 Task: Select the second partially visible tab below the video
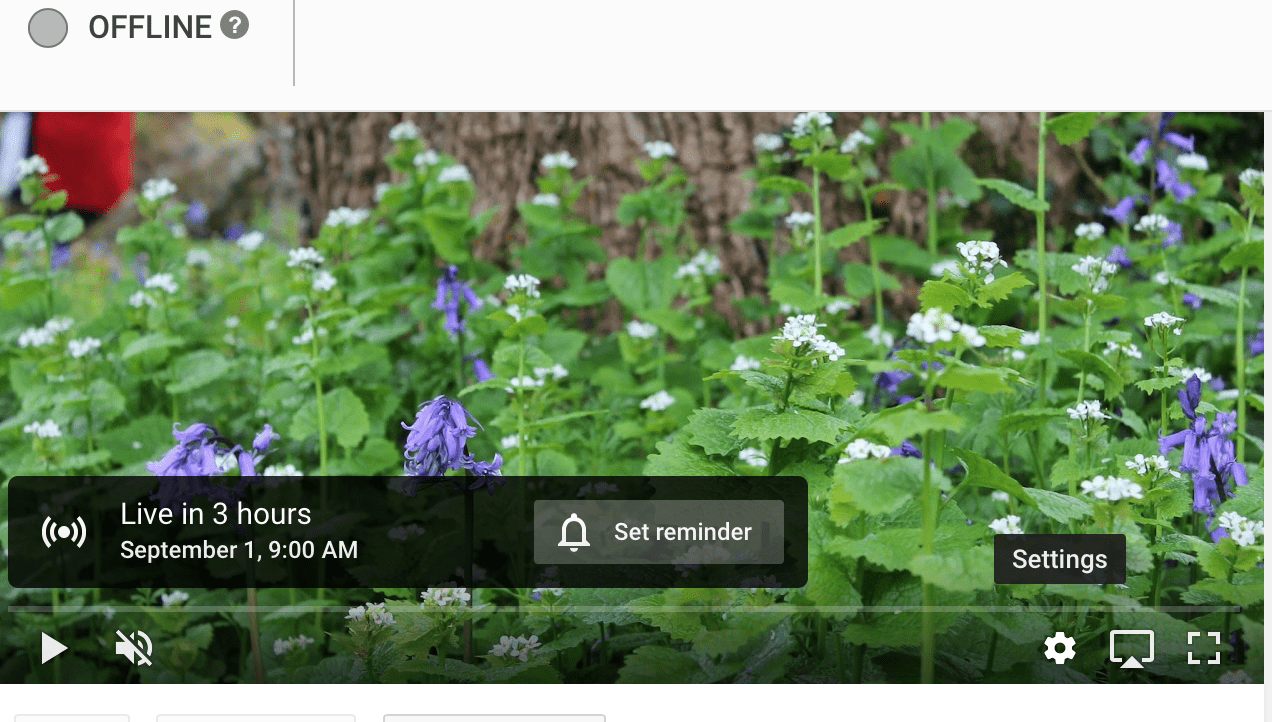[x=256, y=718]
